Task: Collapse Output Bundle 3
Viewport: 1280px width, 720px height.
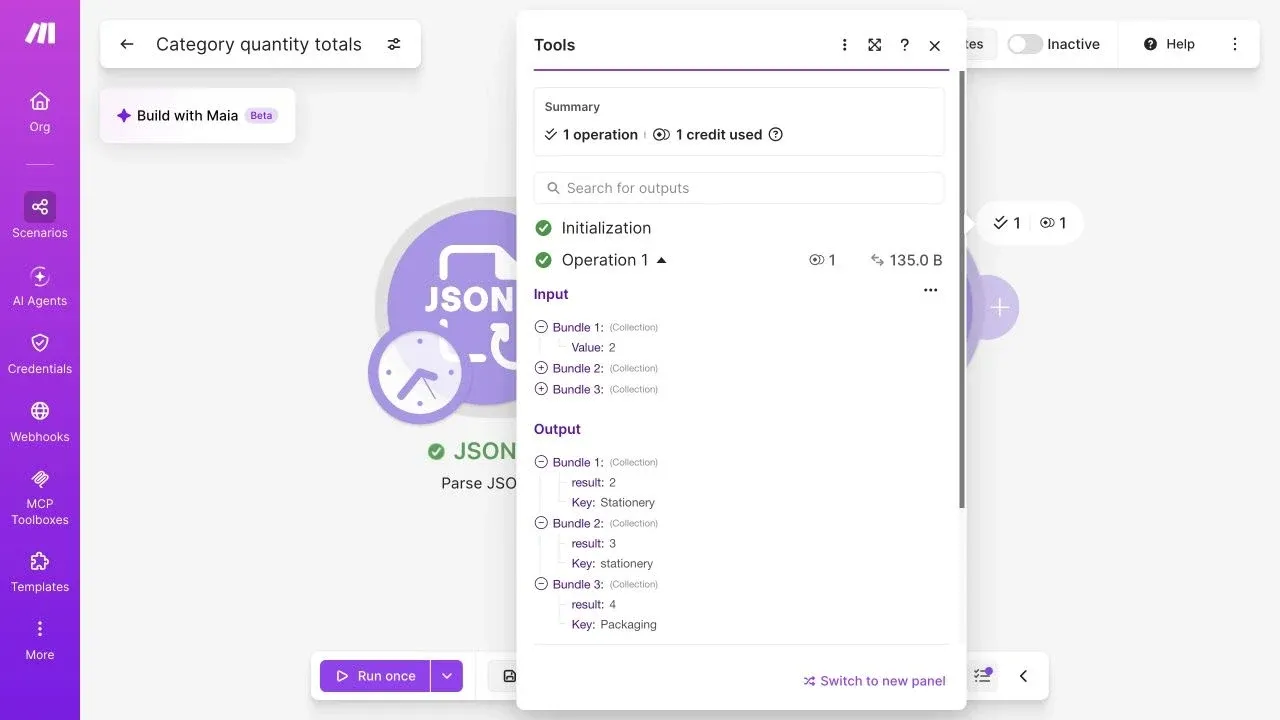Action: (x=541, y=584)
